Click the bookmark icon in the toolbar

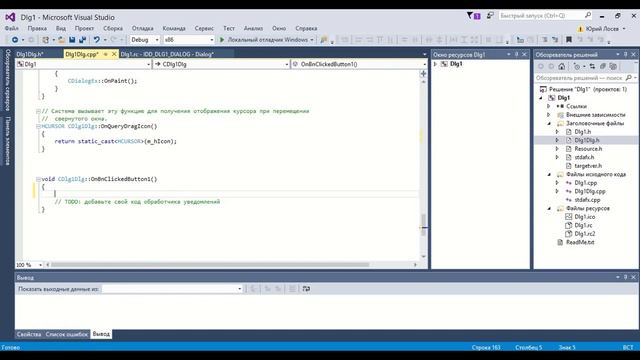tap(569, 40)
